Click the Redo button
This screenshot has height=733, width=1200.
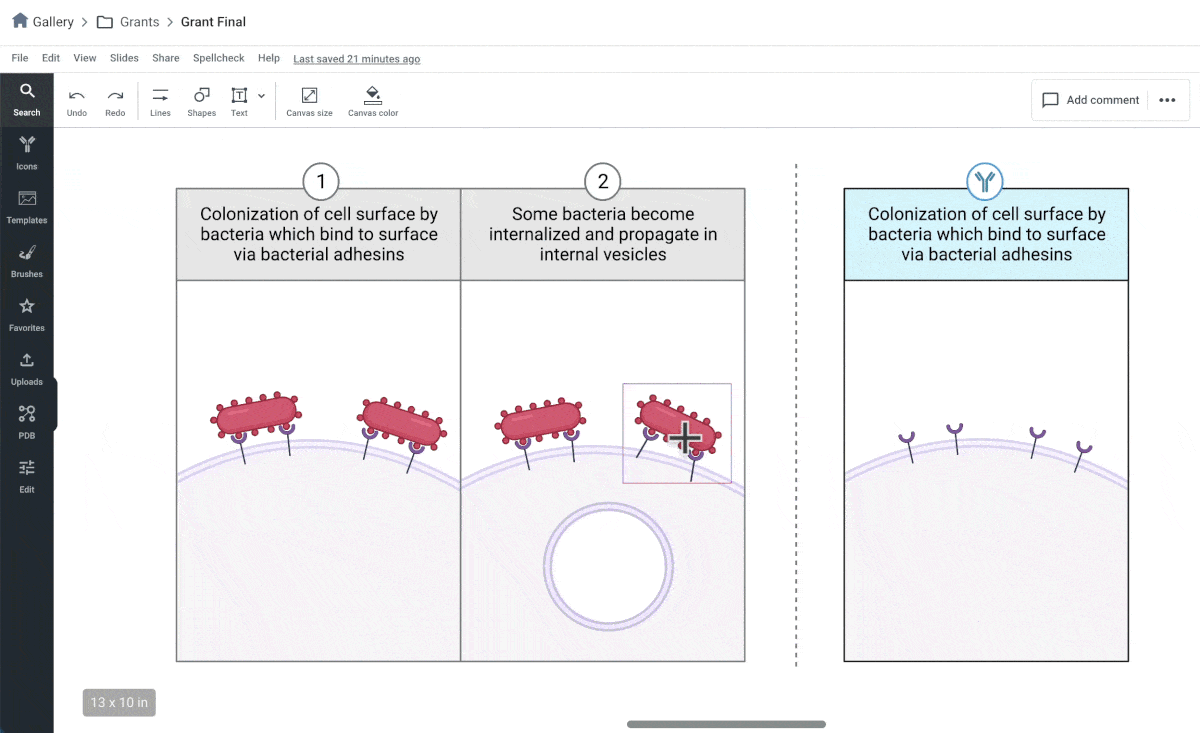tap(115, 101)
